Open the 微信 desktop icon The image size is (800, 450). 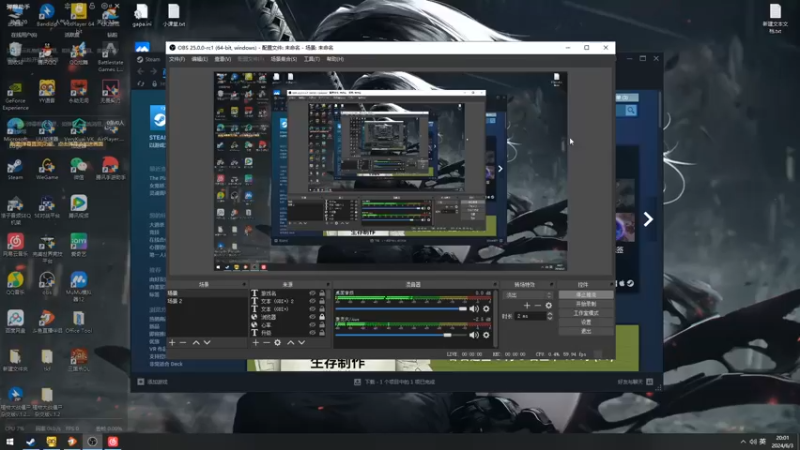(79, 169)
